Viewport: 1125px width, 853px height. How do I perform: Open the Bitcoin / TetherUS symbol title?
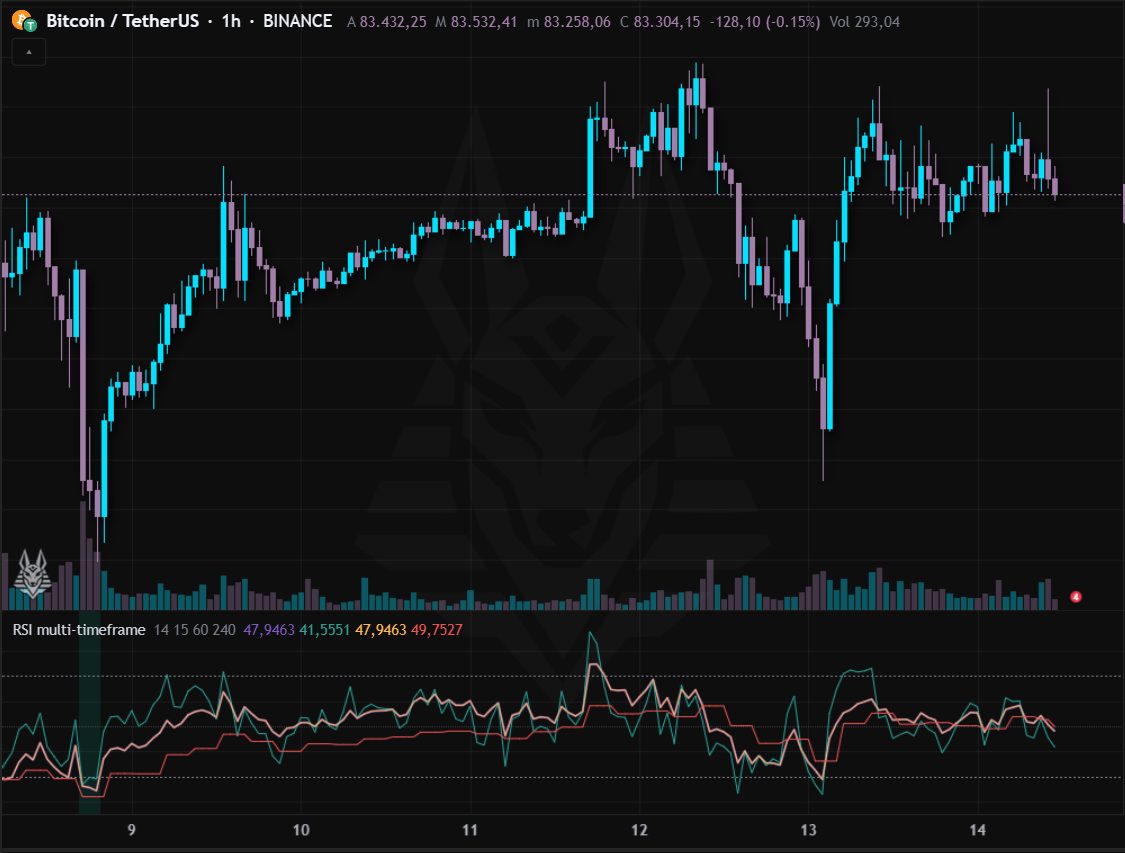coord(123,21)
